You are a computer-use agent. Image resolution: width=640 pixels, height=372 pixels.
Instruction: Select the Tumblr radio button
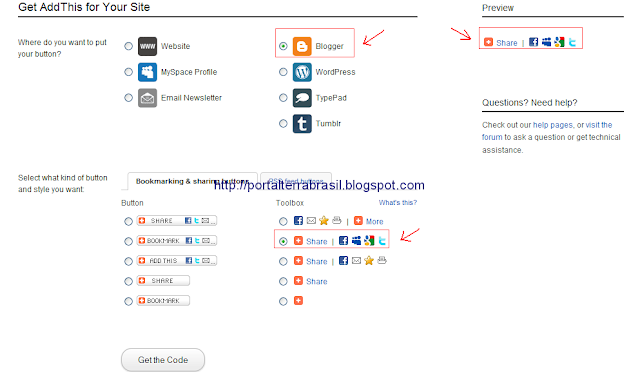click(x=283, y=123)
